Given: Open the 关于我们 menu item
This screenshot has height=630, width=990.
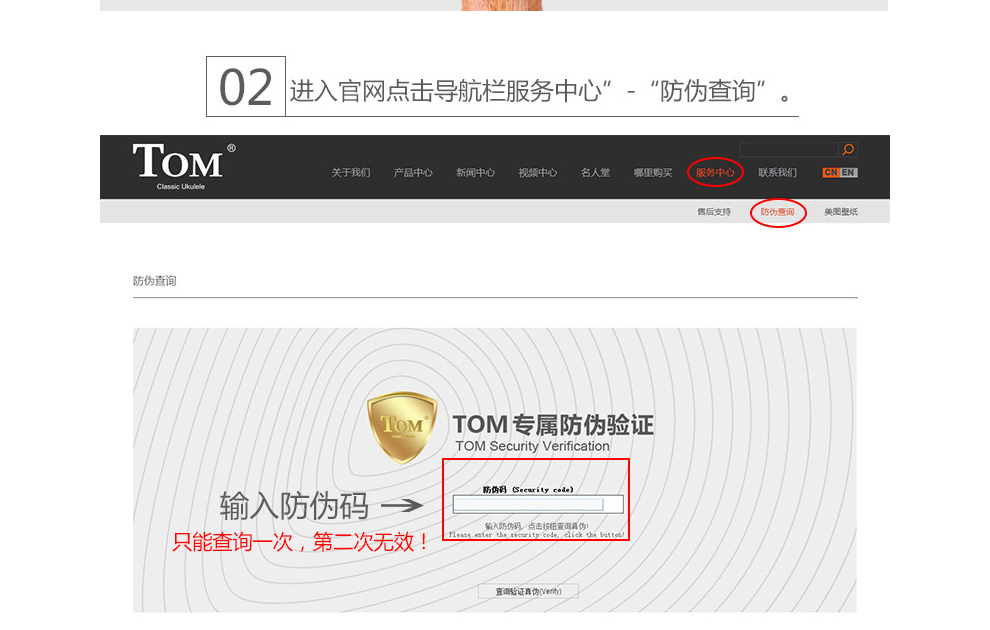Looking at the screenshot, I should point(351,172).
